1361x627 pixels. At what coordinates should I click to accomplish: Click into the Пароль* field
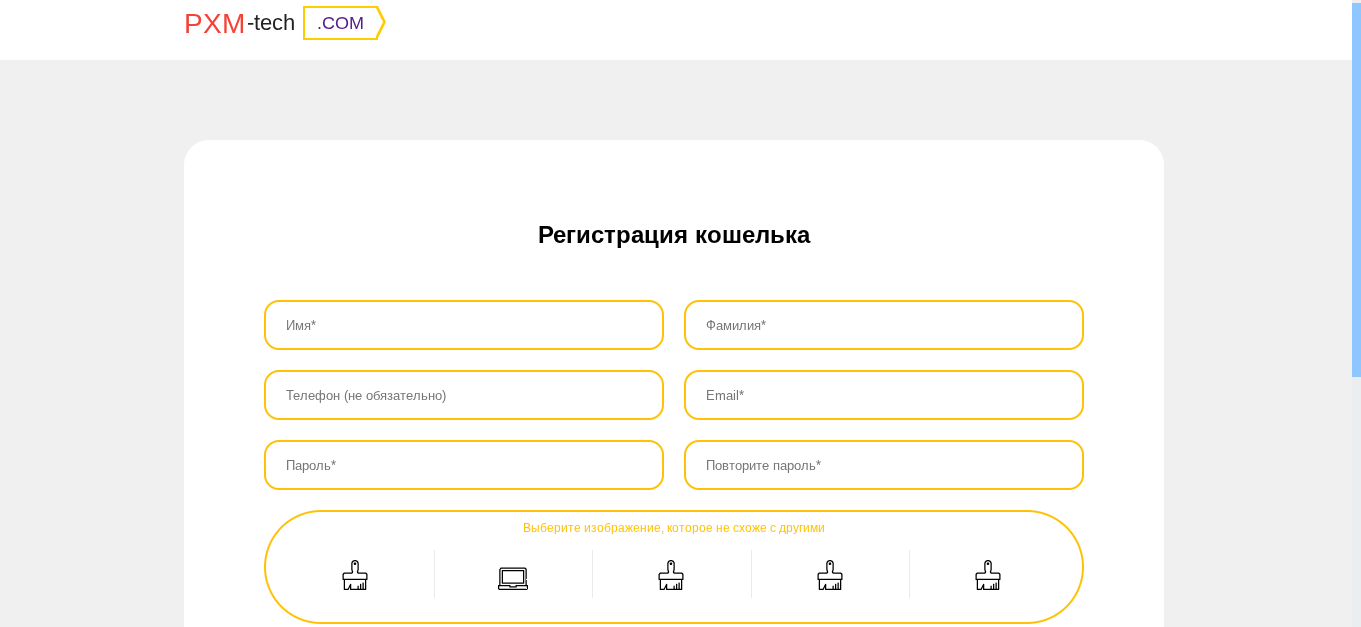click(464, 465)
